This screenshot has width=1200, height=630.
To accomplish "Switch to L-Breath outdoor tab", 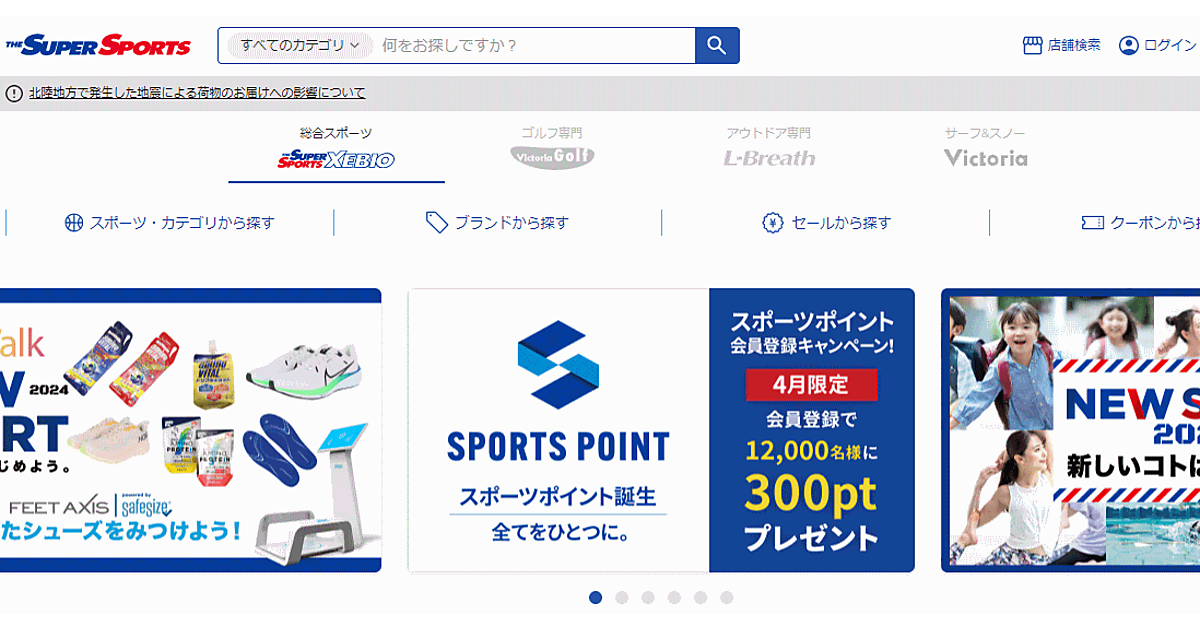I will 769,149.
